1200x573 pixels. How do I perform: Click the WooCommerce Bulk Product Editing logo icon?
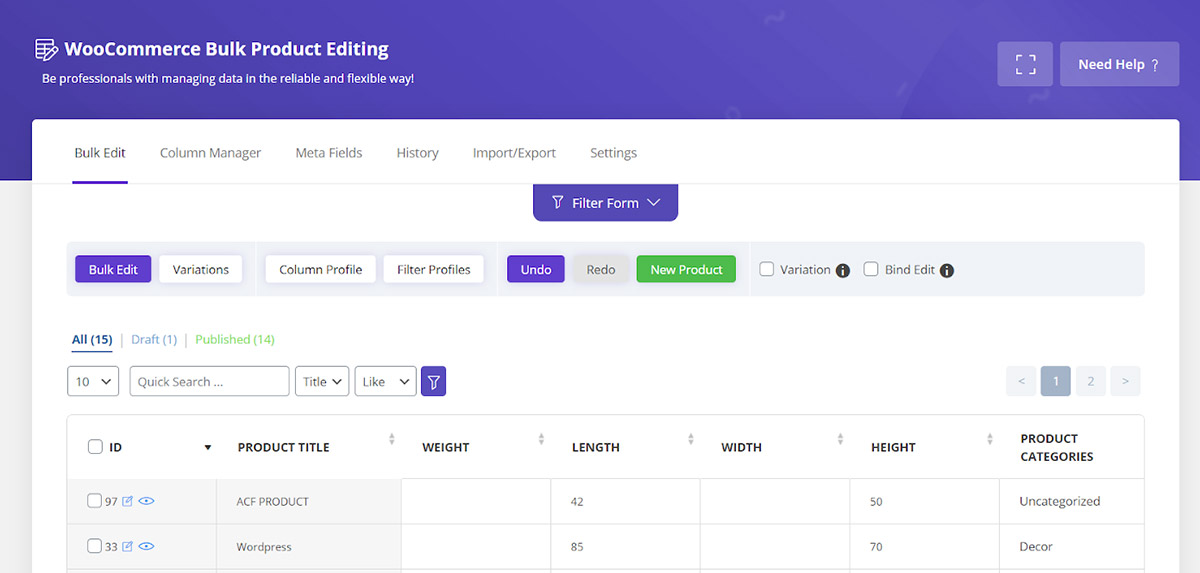click(46, 49)
